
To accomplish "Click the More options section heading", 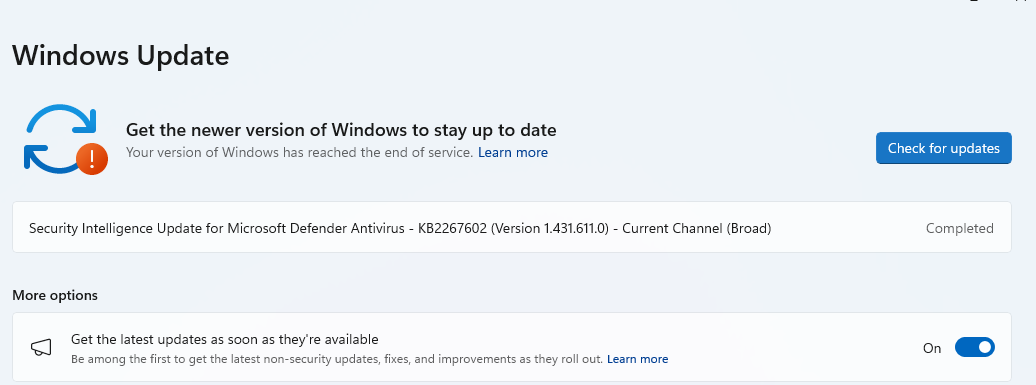I will click(55, 295).
